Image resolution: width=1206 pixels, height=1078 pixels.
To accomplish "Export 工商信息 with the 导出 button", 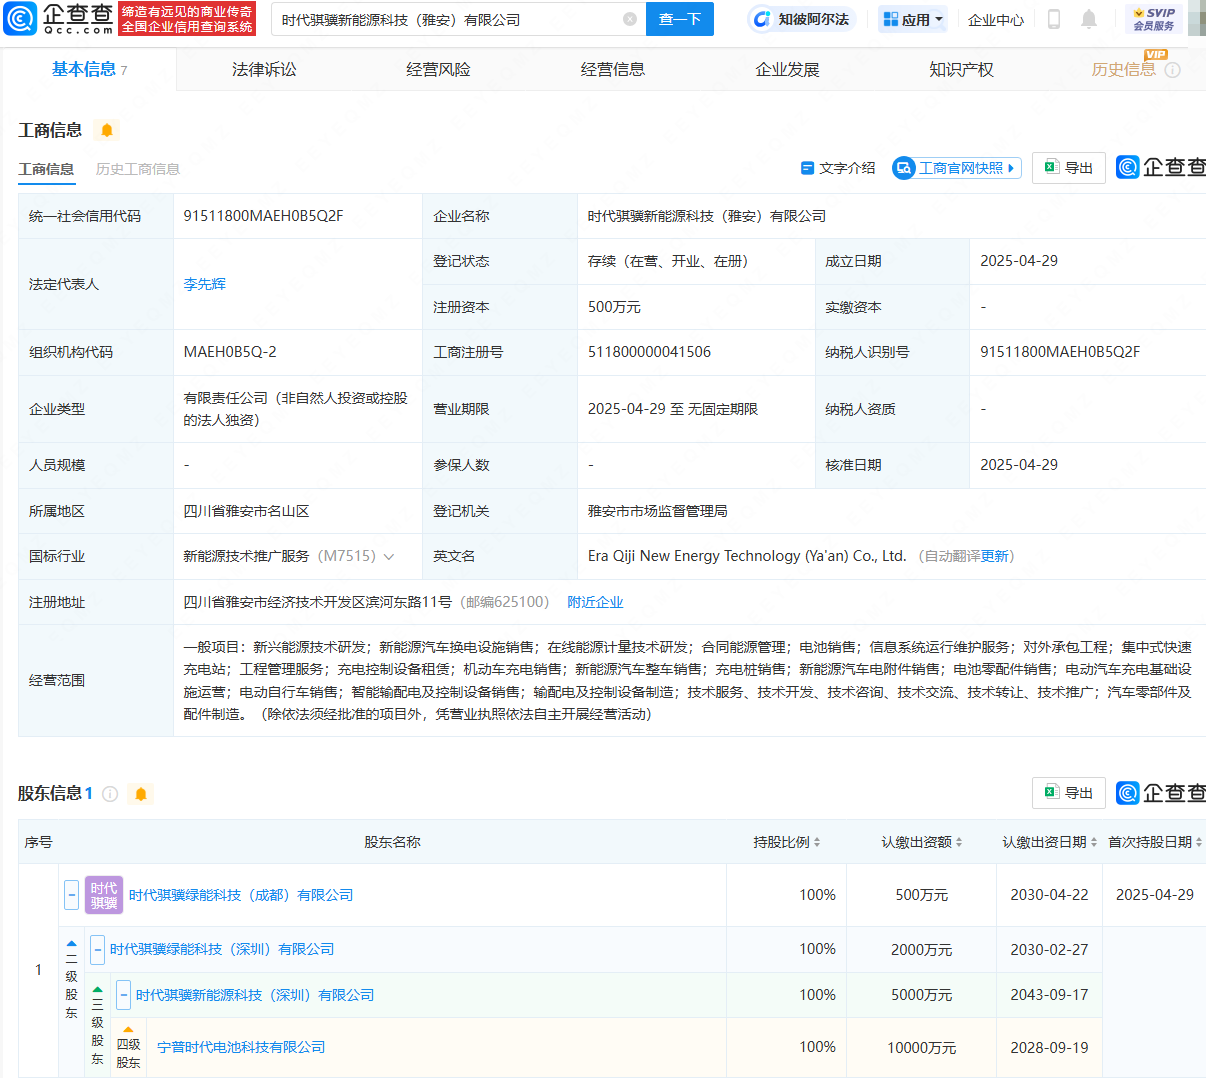I will pos(1069,168).
